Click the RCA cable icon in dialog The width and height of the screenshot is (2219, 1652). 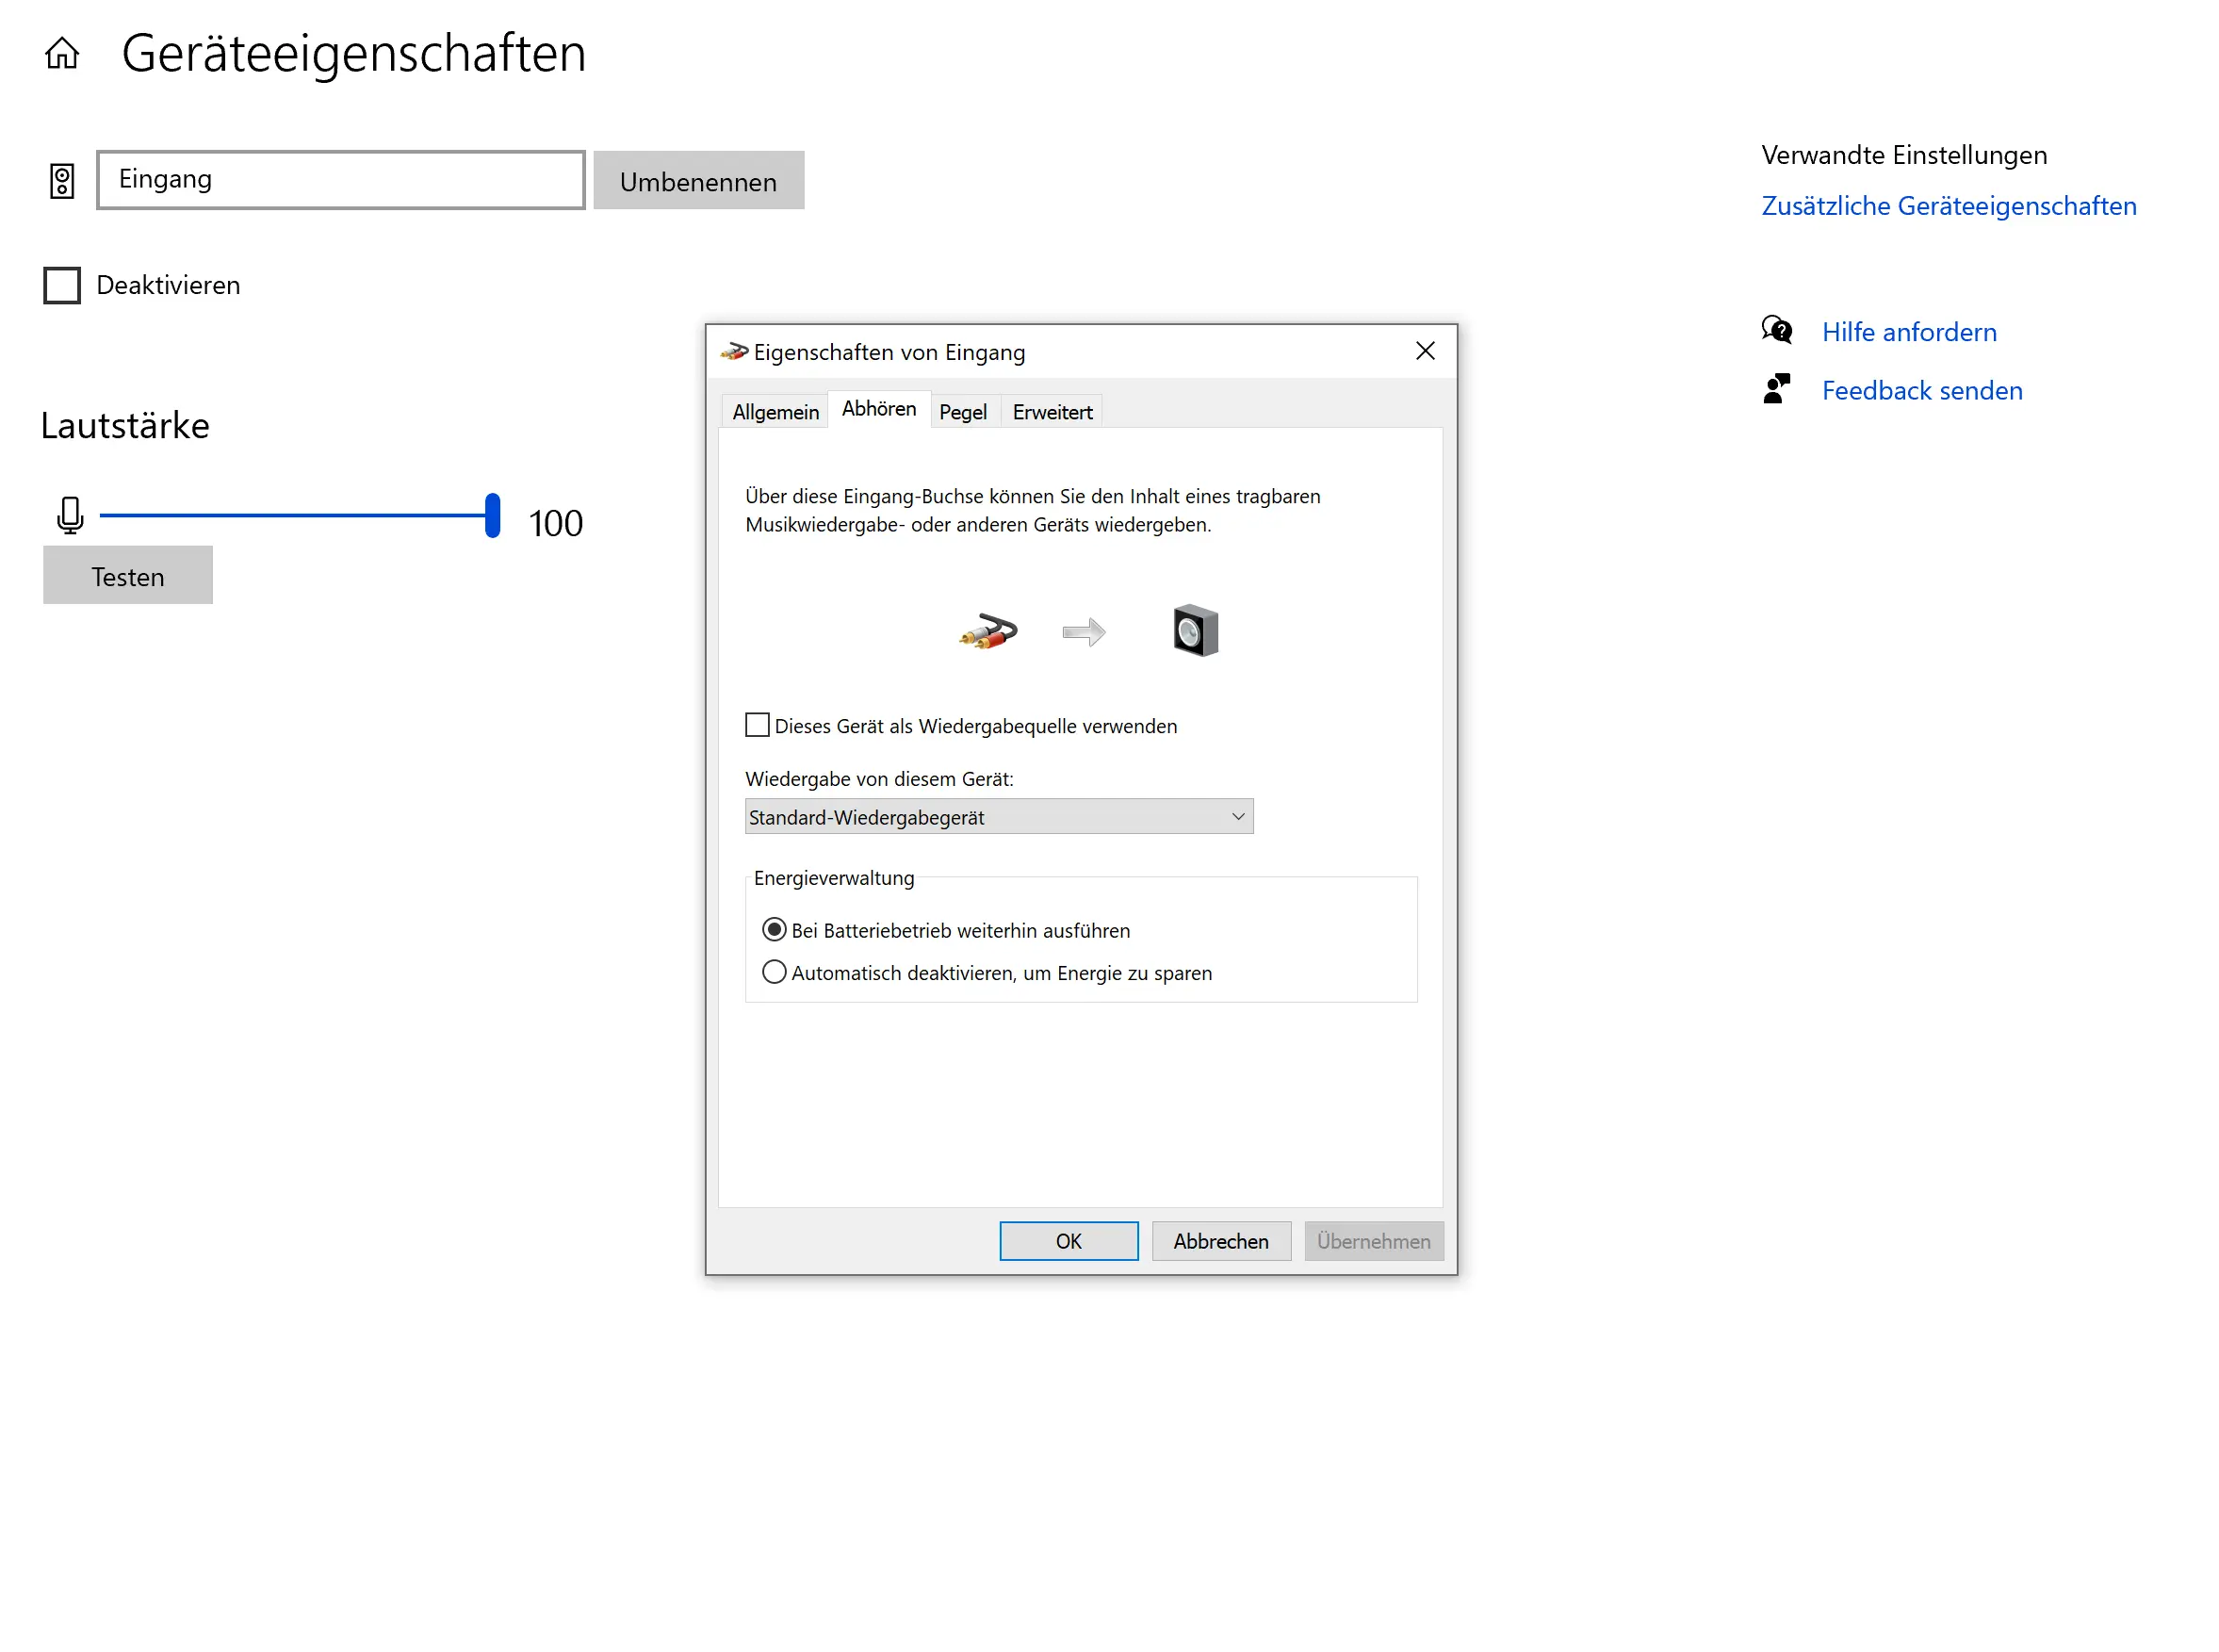(x=988, y=631)
